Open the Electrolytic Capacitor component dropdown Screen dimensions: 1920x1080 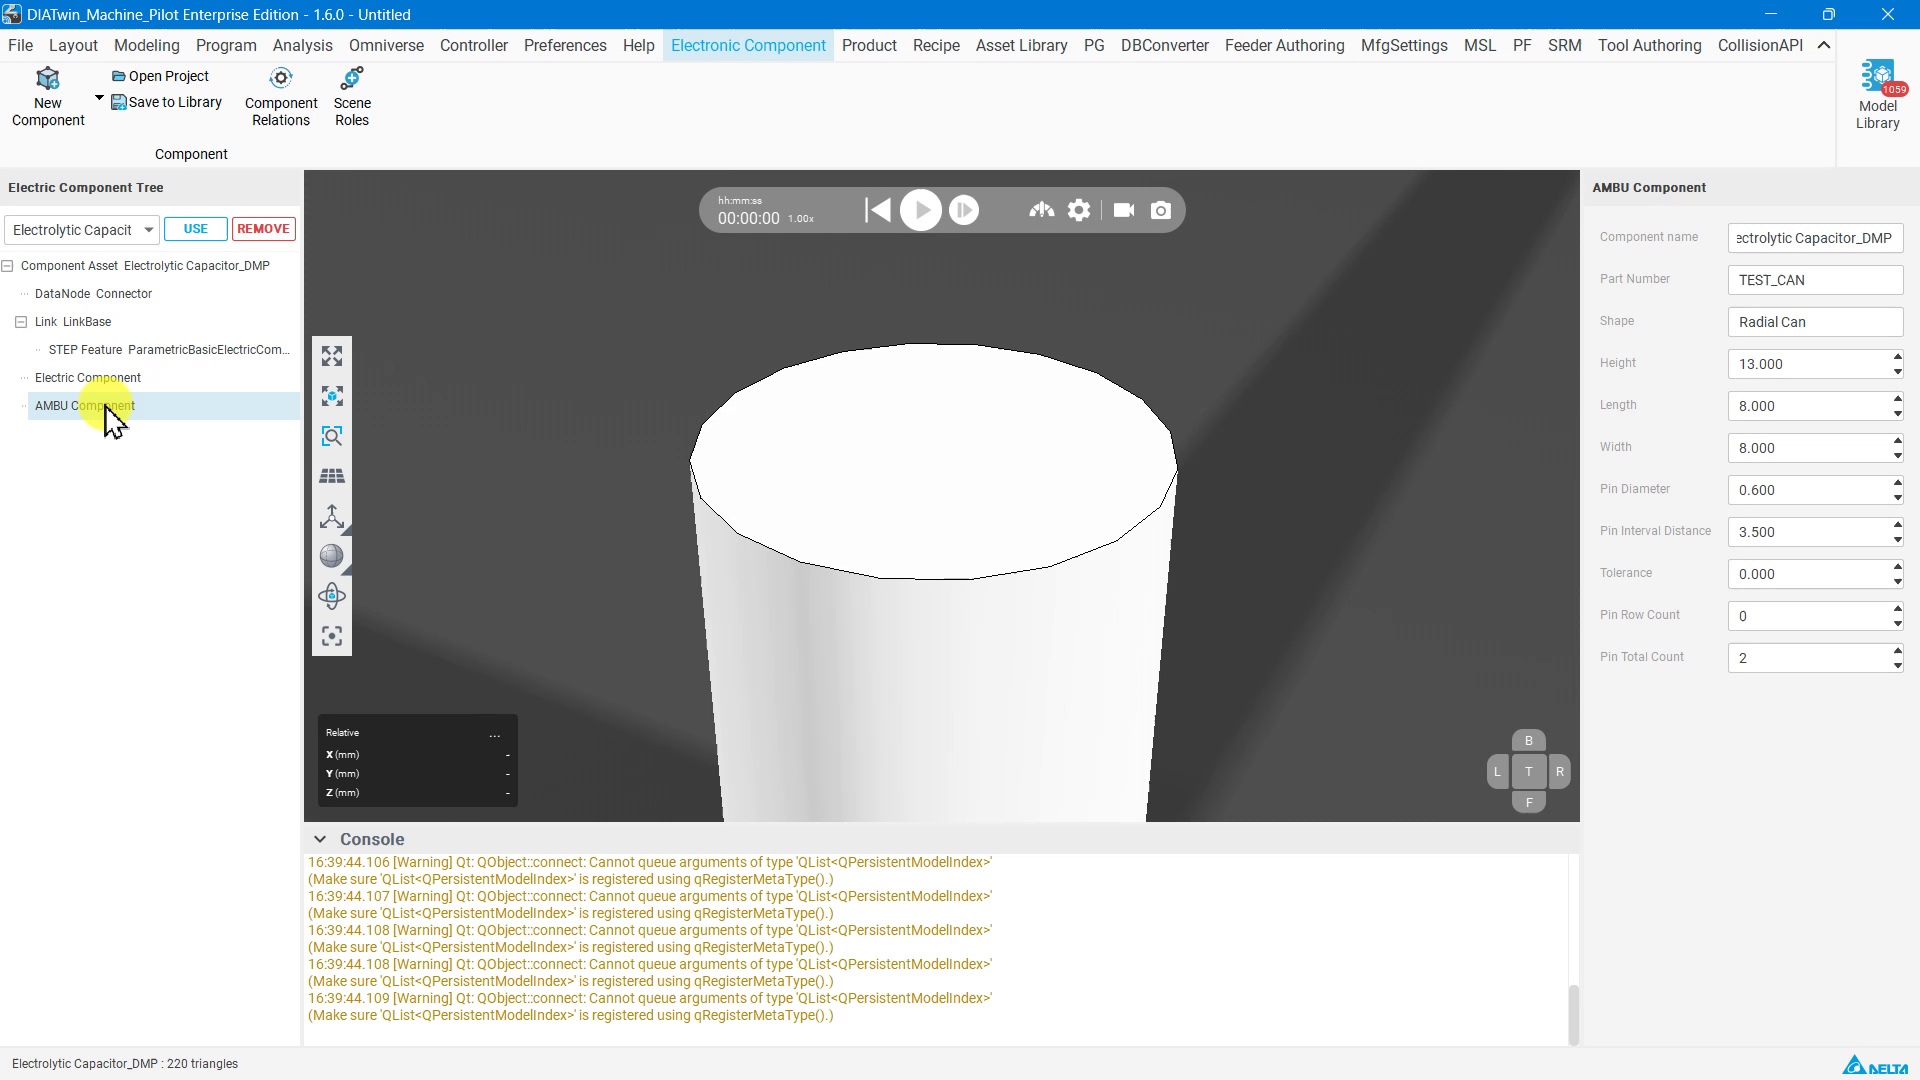[81, 230]
